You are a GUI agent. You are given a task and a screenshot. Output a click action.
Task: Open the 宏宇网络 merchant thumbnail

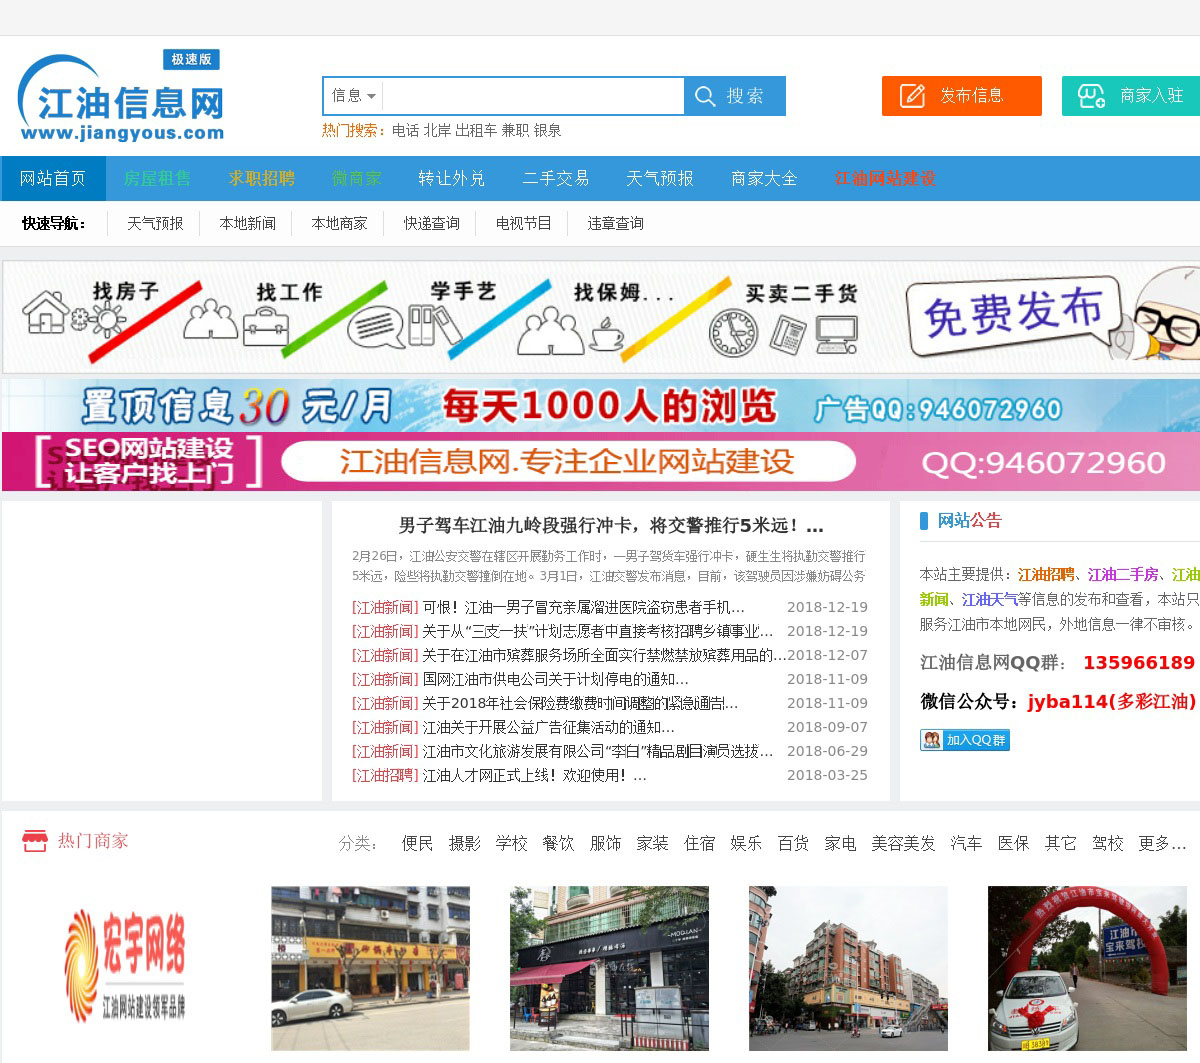pyautogui.click(x=126, y=966)
